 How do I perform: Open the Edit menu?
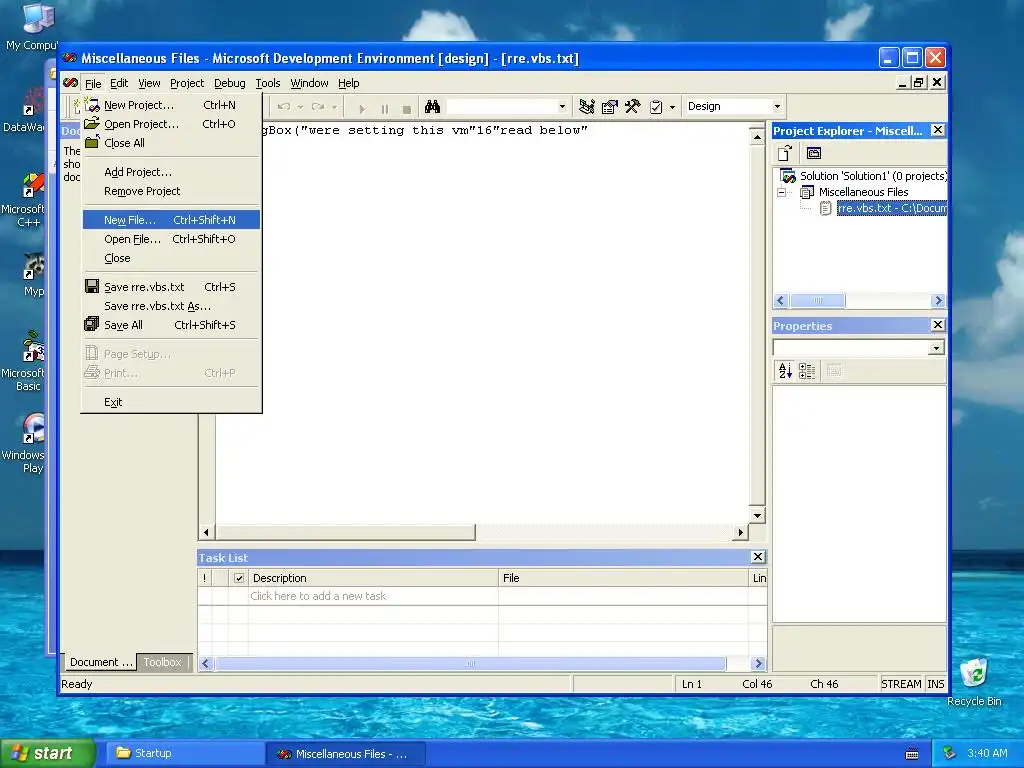[119, 83]
